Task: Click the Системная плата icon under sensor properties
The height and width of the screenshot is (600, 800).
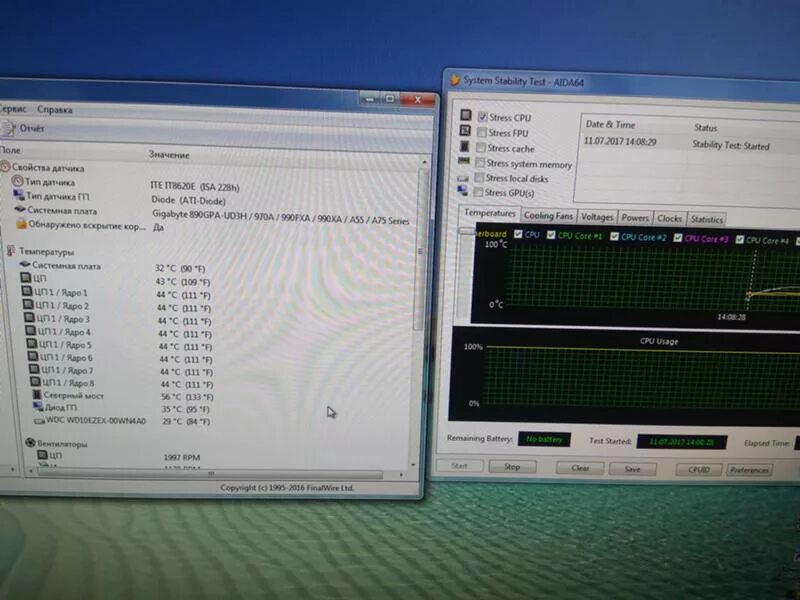Action: [x=20, y=209]
